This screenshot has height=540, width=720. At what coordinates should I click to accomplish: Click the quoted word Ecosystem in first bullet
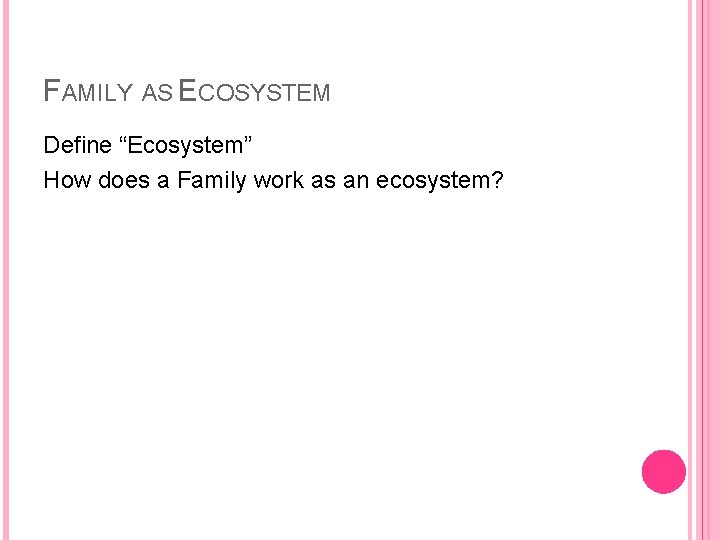coord(185,146)
